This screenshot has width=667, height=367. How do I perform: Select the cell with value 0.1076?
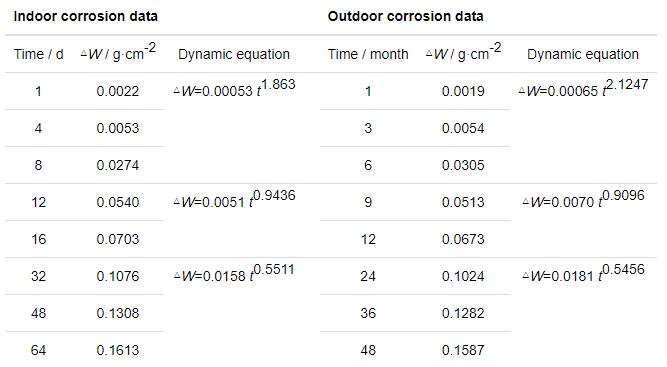[118, 276]
